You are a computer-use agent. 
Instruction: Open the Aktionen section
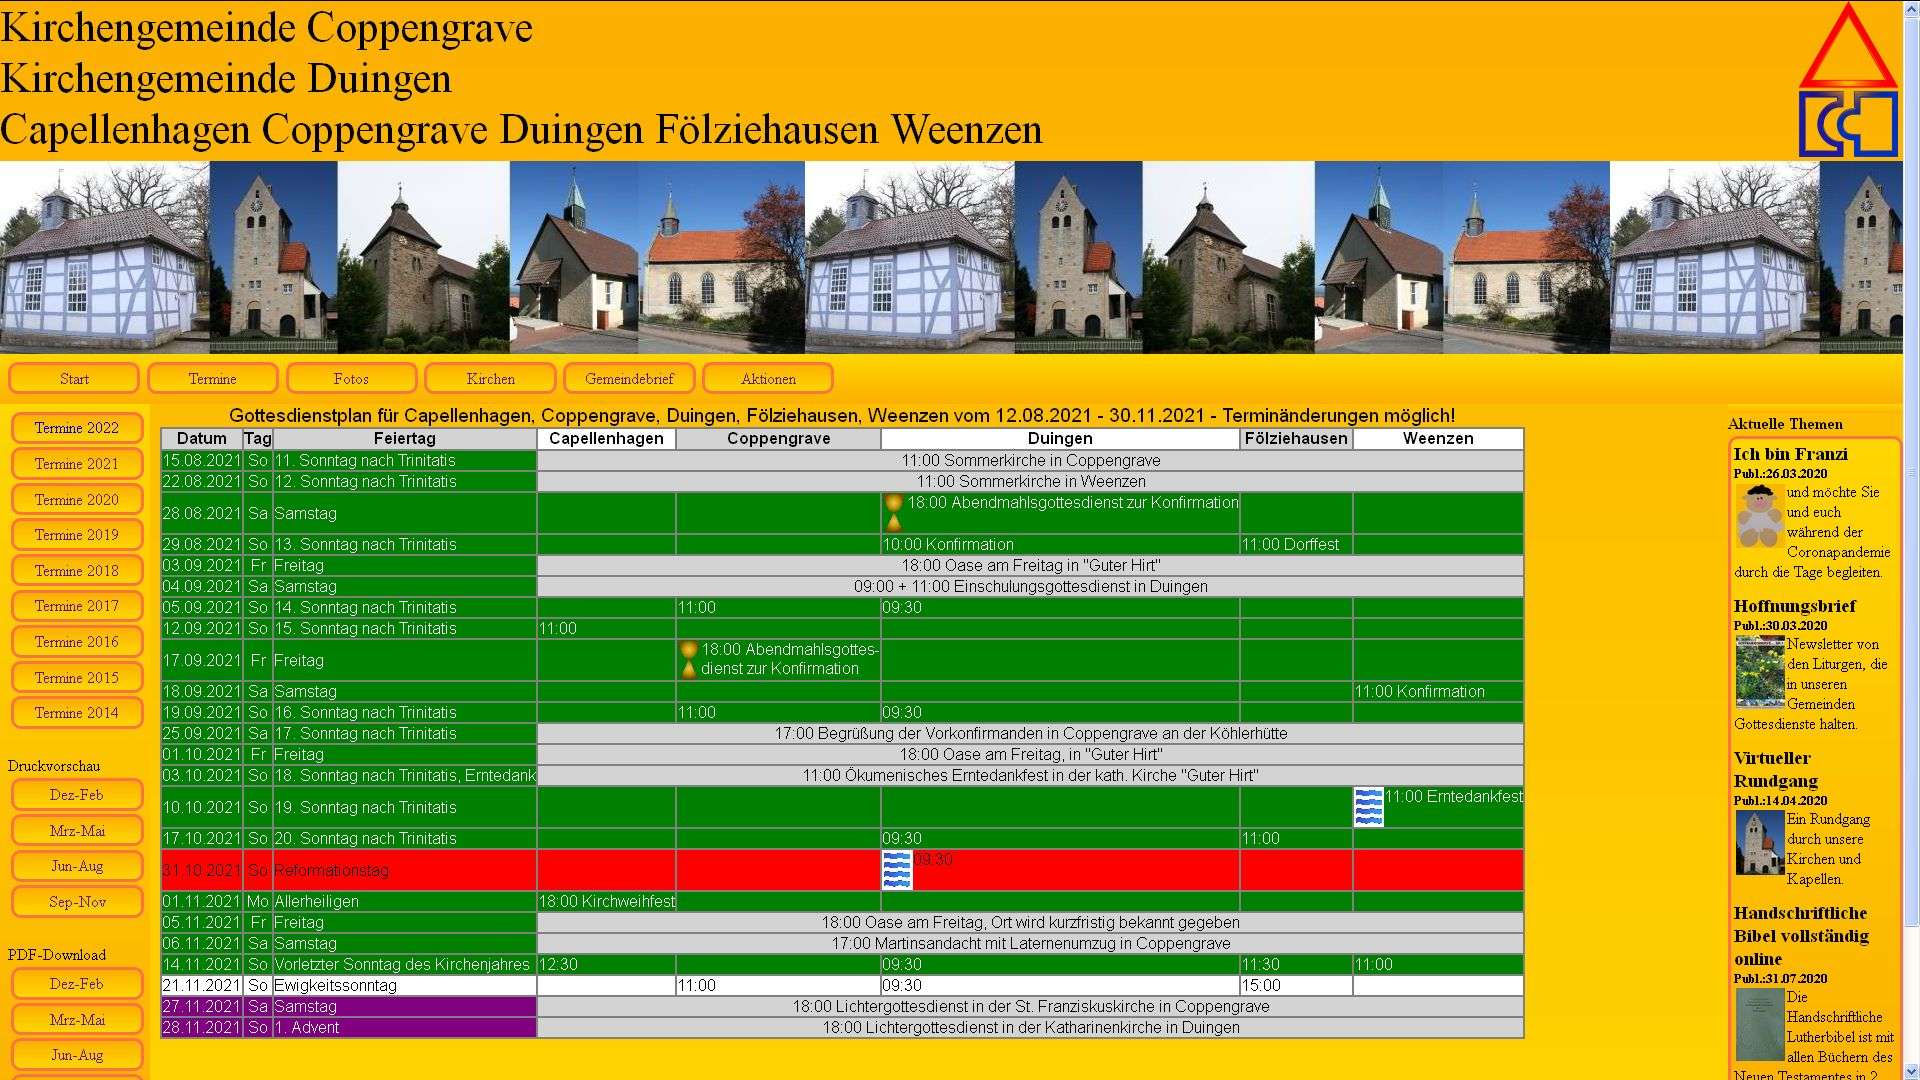pyautogui.click(x=769, y=378)
